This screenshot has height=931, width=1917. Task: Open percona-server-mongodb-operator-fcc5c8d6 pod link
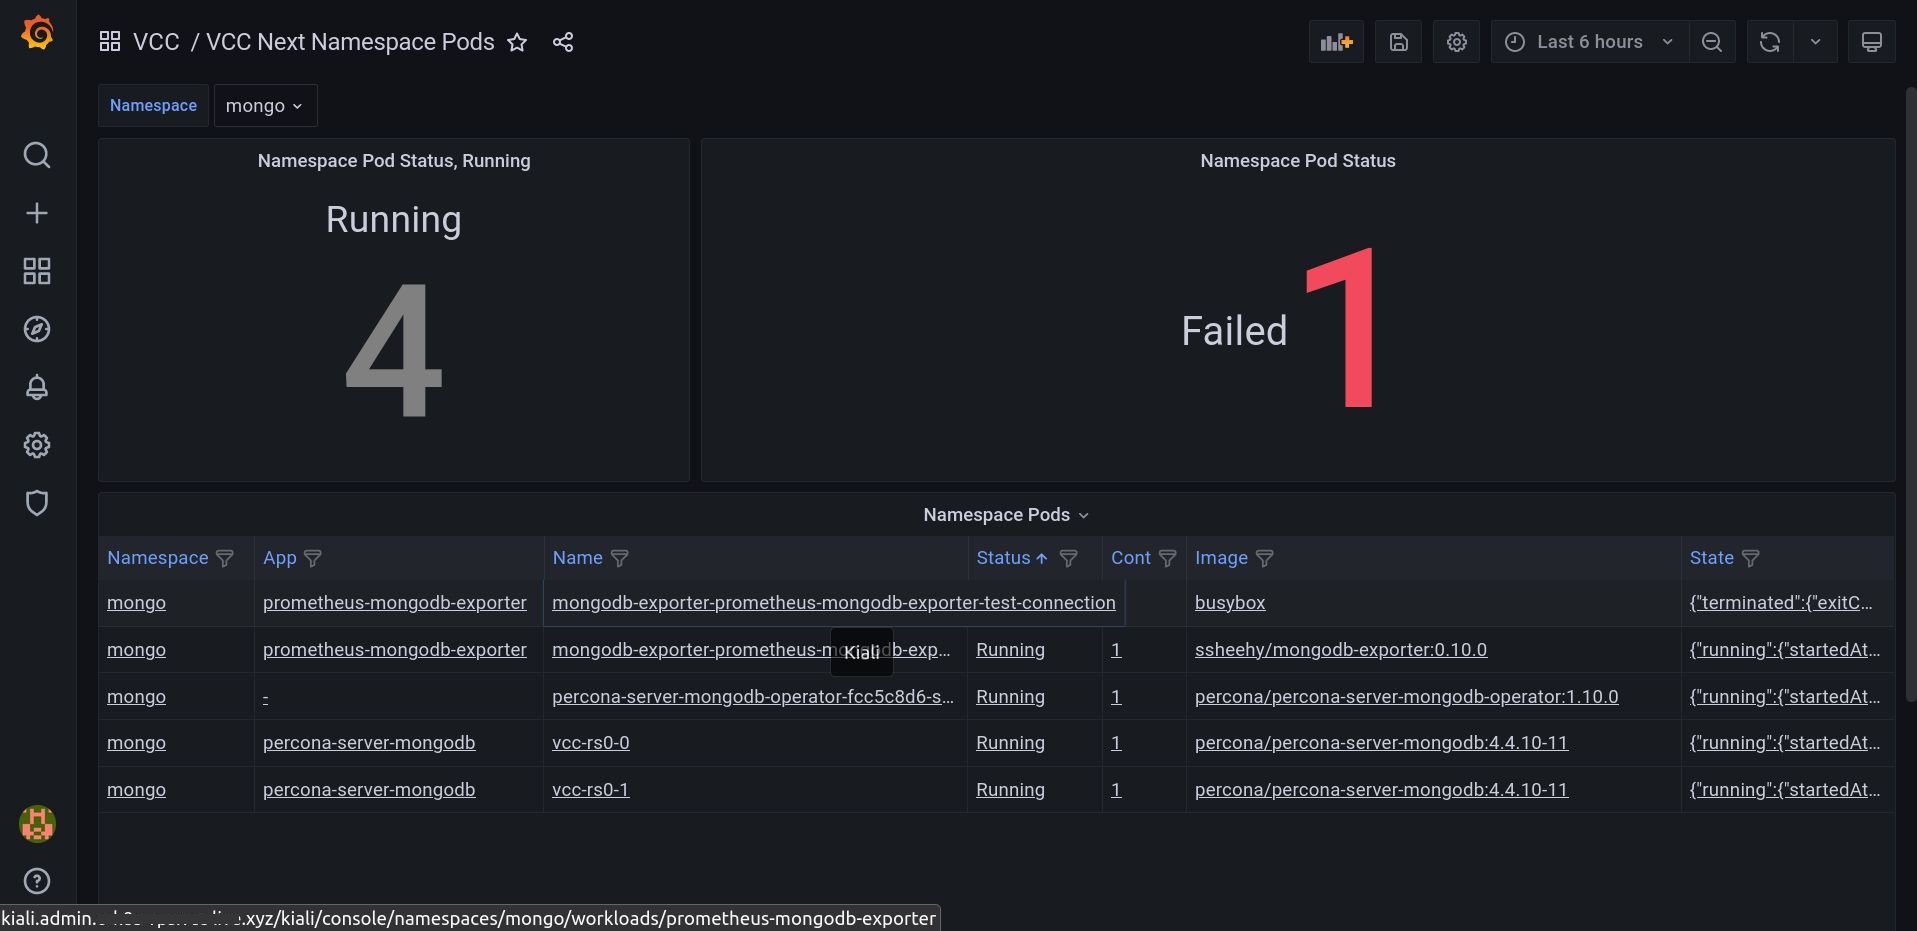(x=753, y=697)
